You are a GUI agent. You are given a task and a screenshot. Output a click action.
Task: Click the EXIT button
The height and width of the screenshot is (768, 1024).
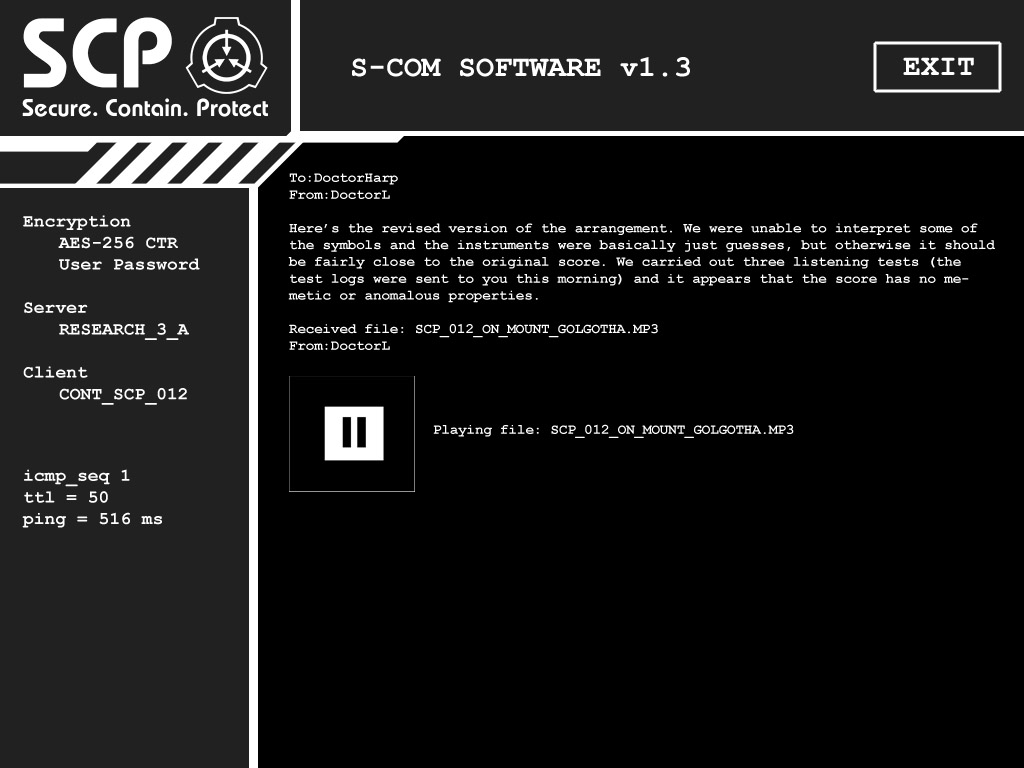(x=937, y=67)
